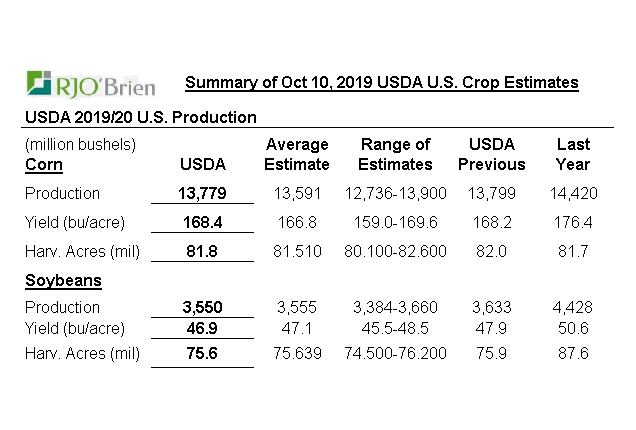Click last year's corn production 14,420

tap(572, 193)
